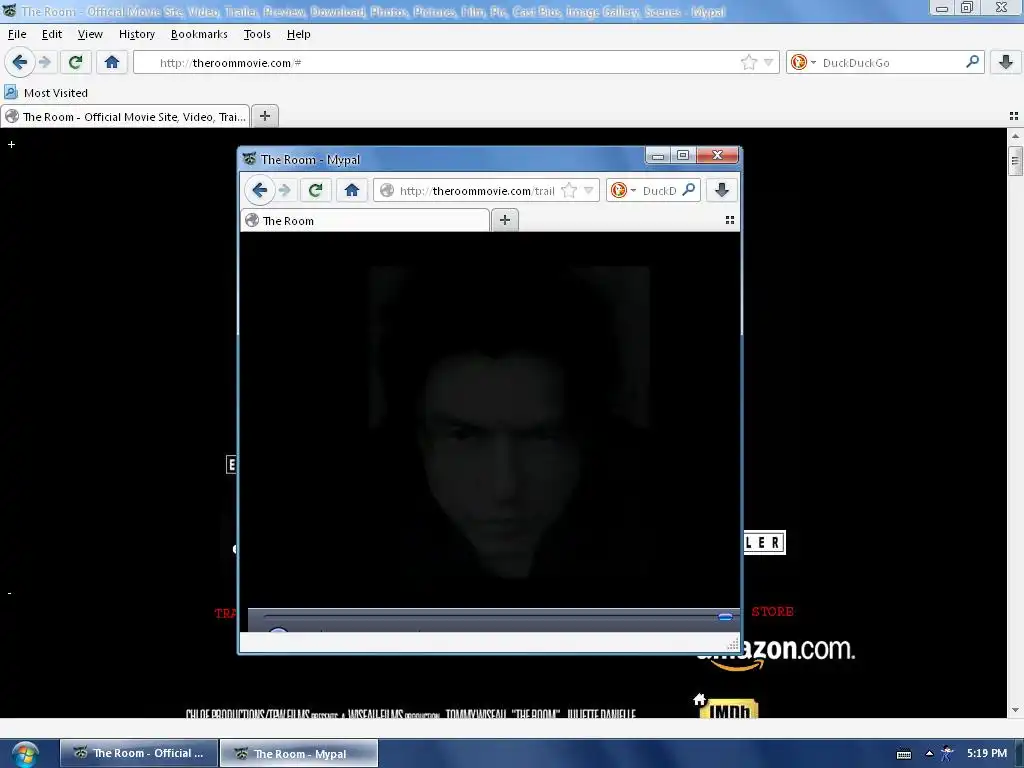
Task: Click site identity globe in popup address bar
Action: (387, 190)
